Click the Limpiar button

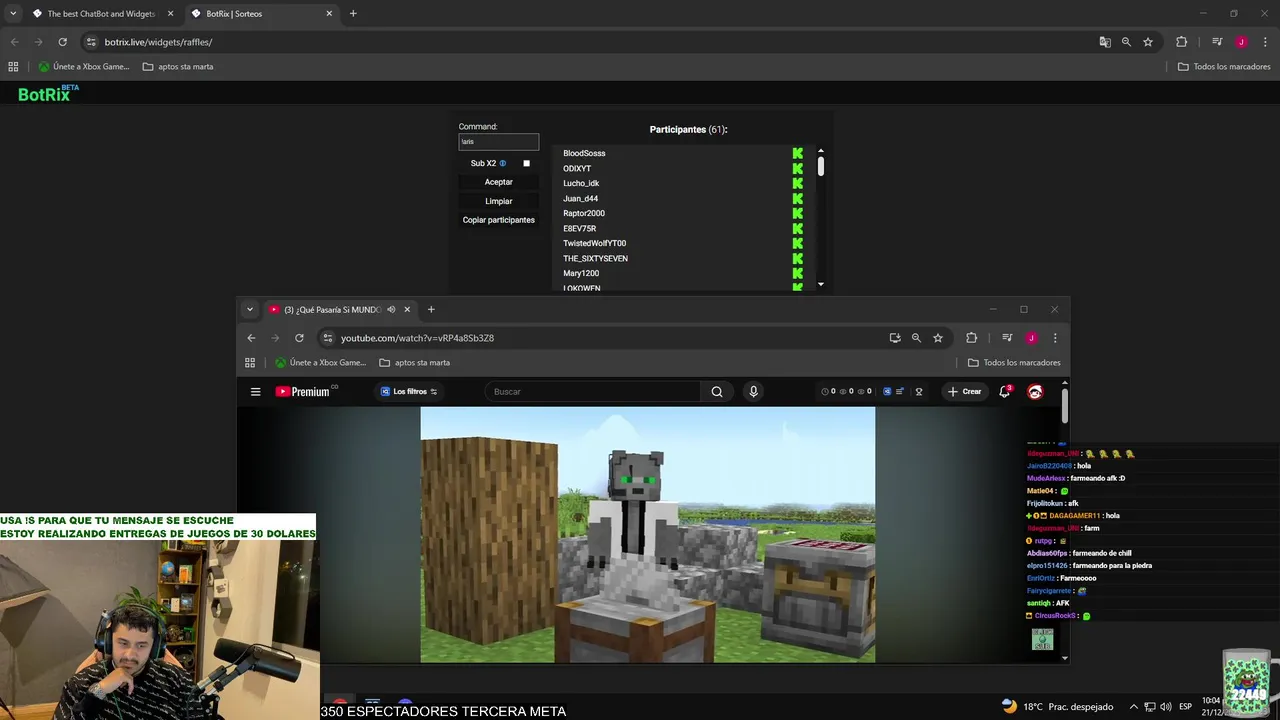498,201
